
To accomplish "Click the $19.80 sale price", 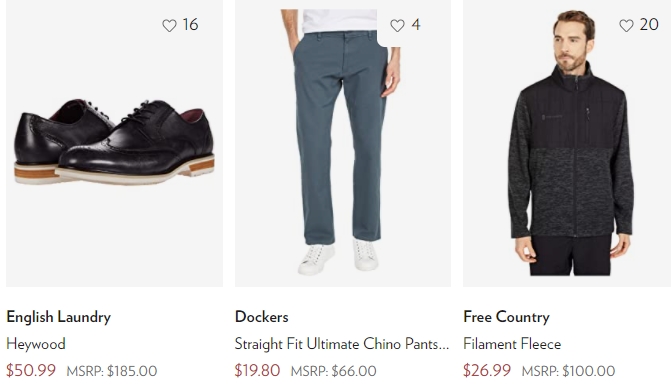I will coord(258,370).
